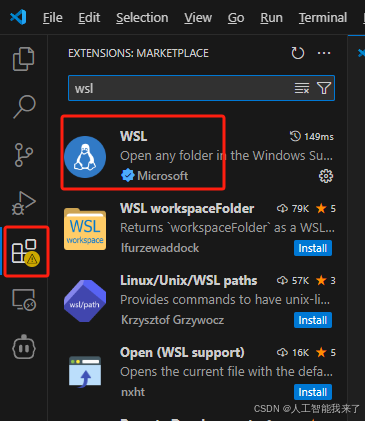Click the WSL penguin extension icon
The height and width of the screenshot is (421, 365).
point(85,157)
